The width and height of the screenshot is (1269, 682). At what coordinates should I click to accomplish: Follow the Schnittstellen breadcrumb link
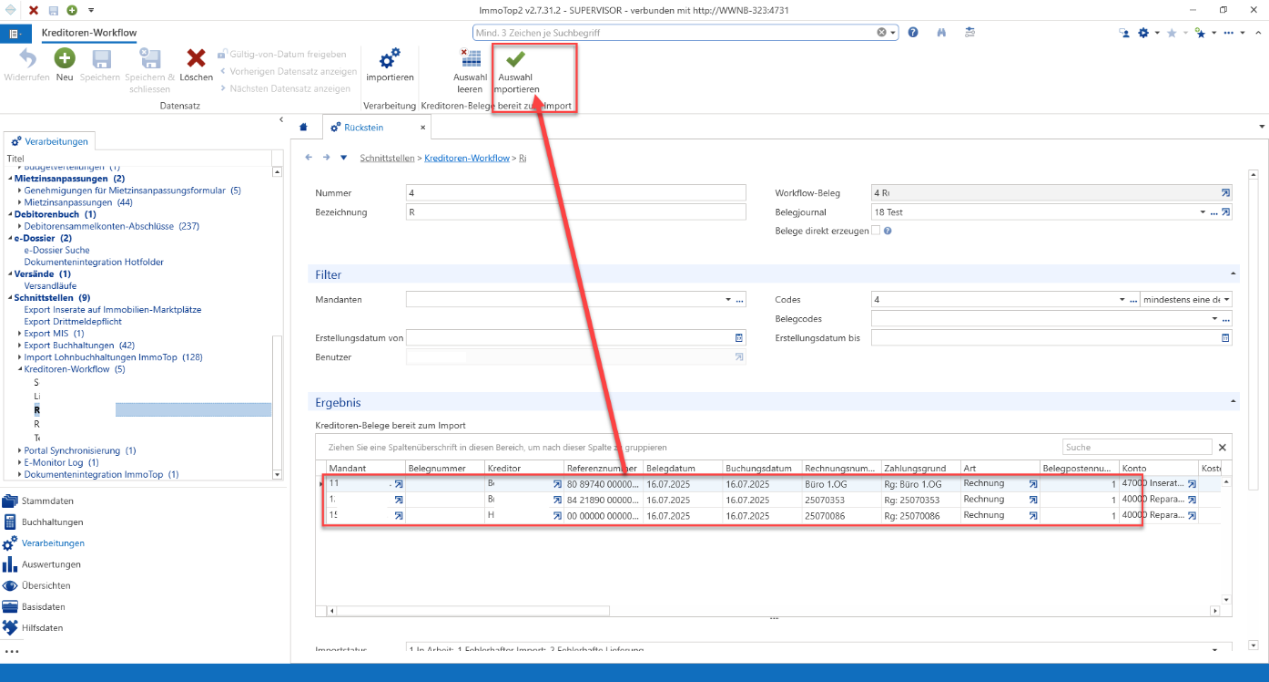[389, 158]
